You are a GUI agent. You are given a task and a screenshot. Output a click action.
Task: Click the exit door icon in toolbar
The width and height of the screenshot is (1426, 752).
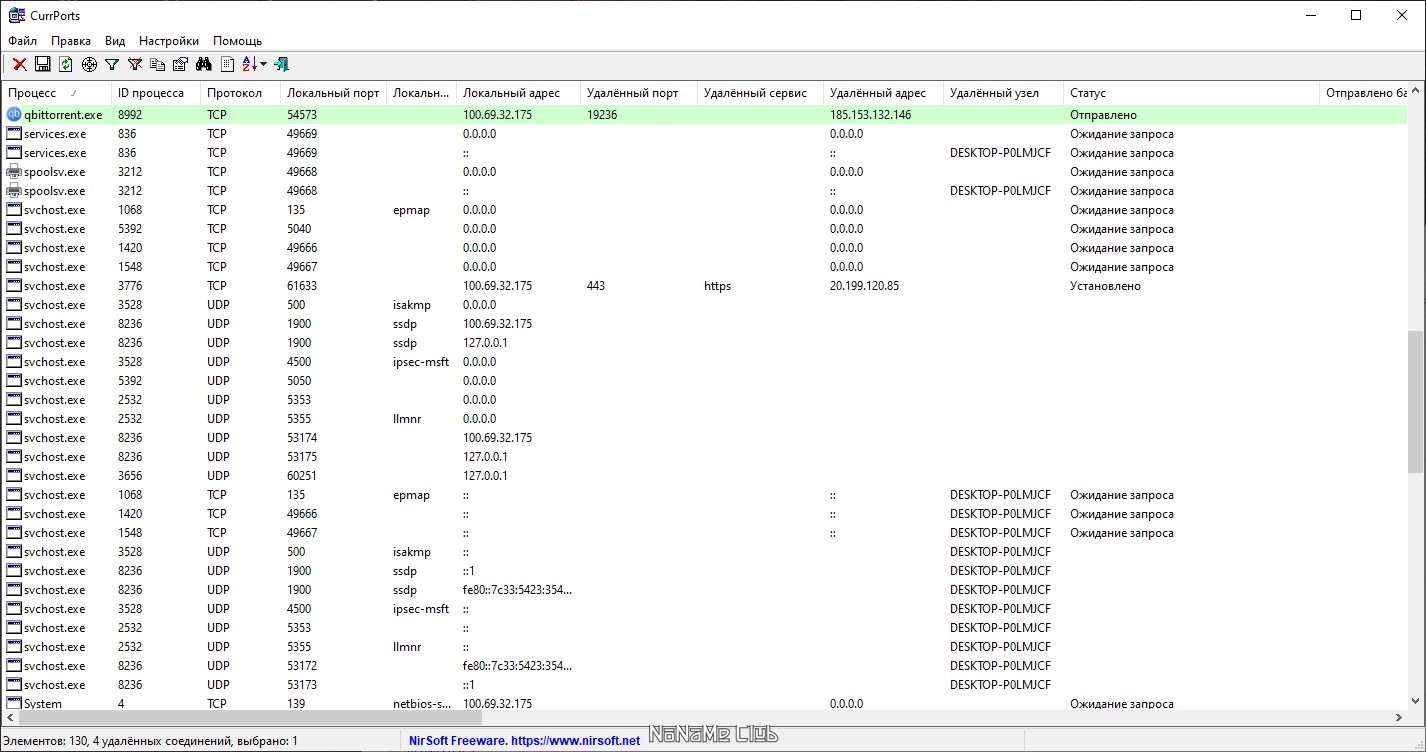(282, 64)
